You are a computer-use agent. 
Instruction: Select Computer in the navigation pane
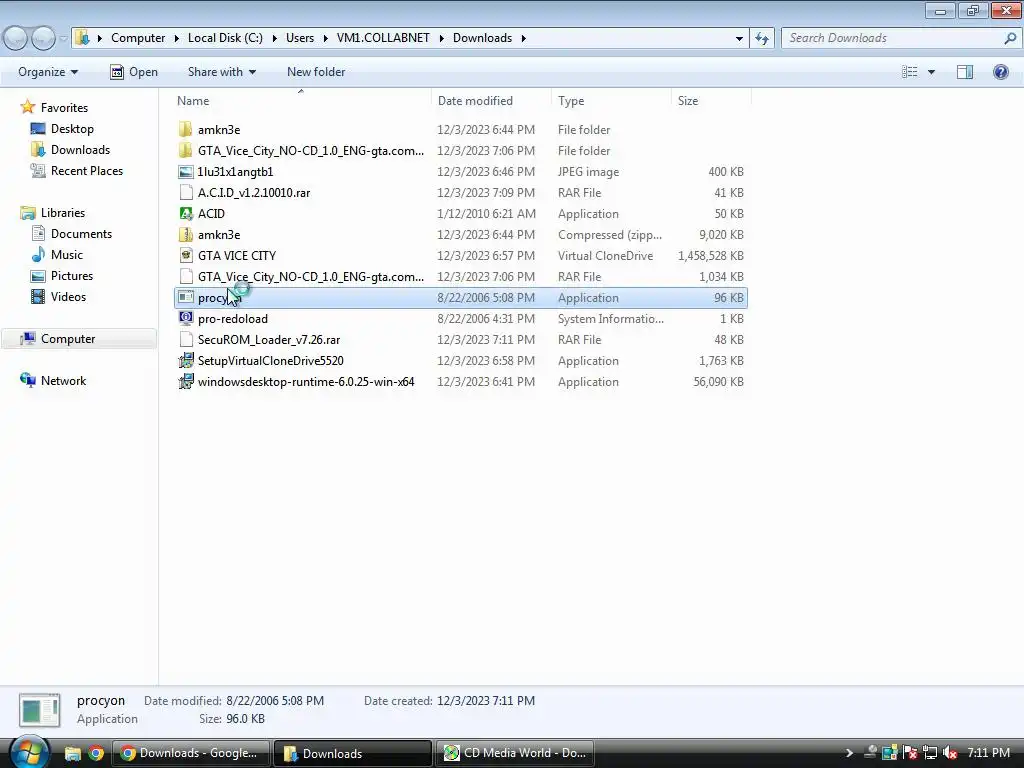pyautogui.click(x=78, y=338)
